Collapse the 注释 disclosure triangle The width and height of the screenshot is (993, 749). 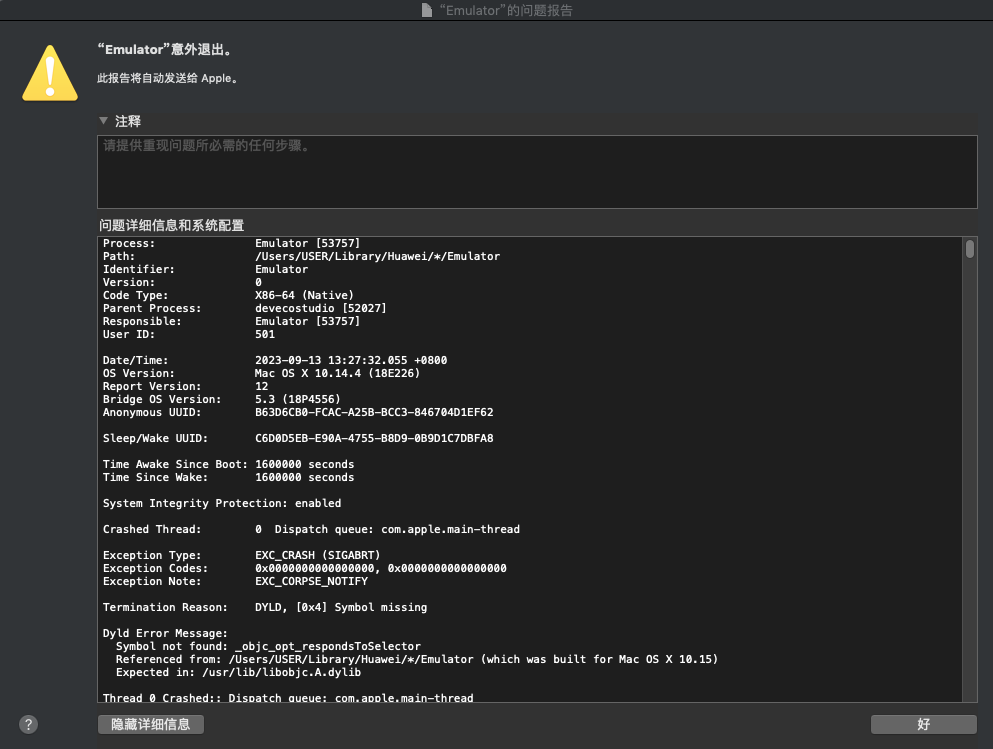click(x=103, y=121)
